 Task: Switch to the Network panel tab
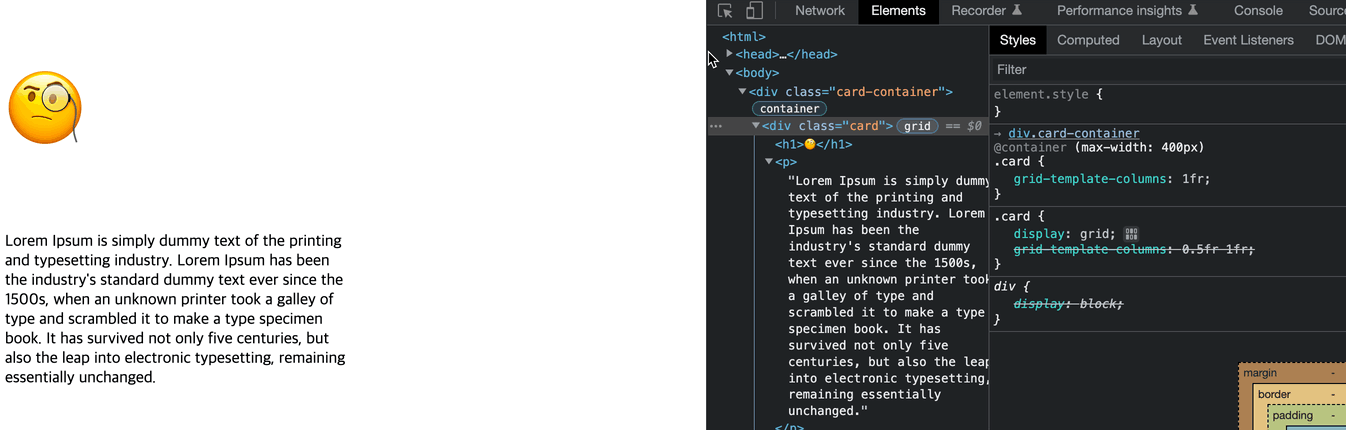pos(820,11)
